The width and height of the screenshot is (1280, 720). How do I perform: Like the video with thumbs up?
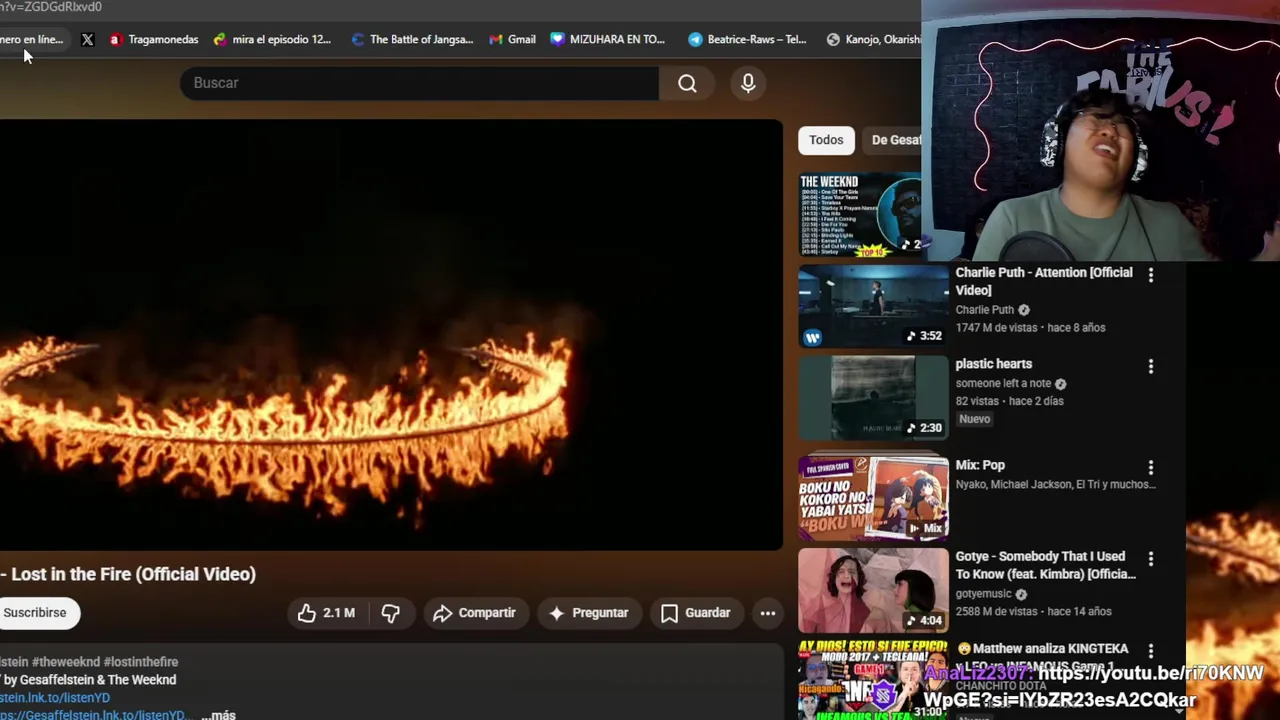(327, 613)
